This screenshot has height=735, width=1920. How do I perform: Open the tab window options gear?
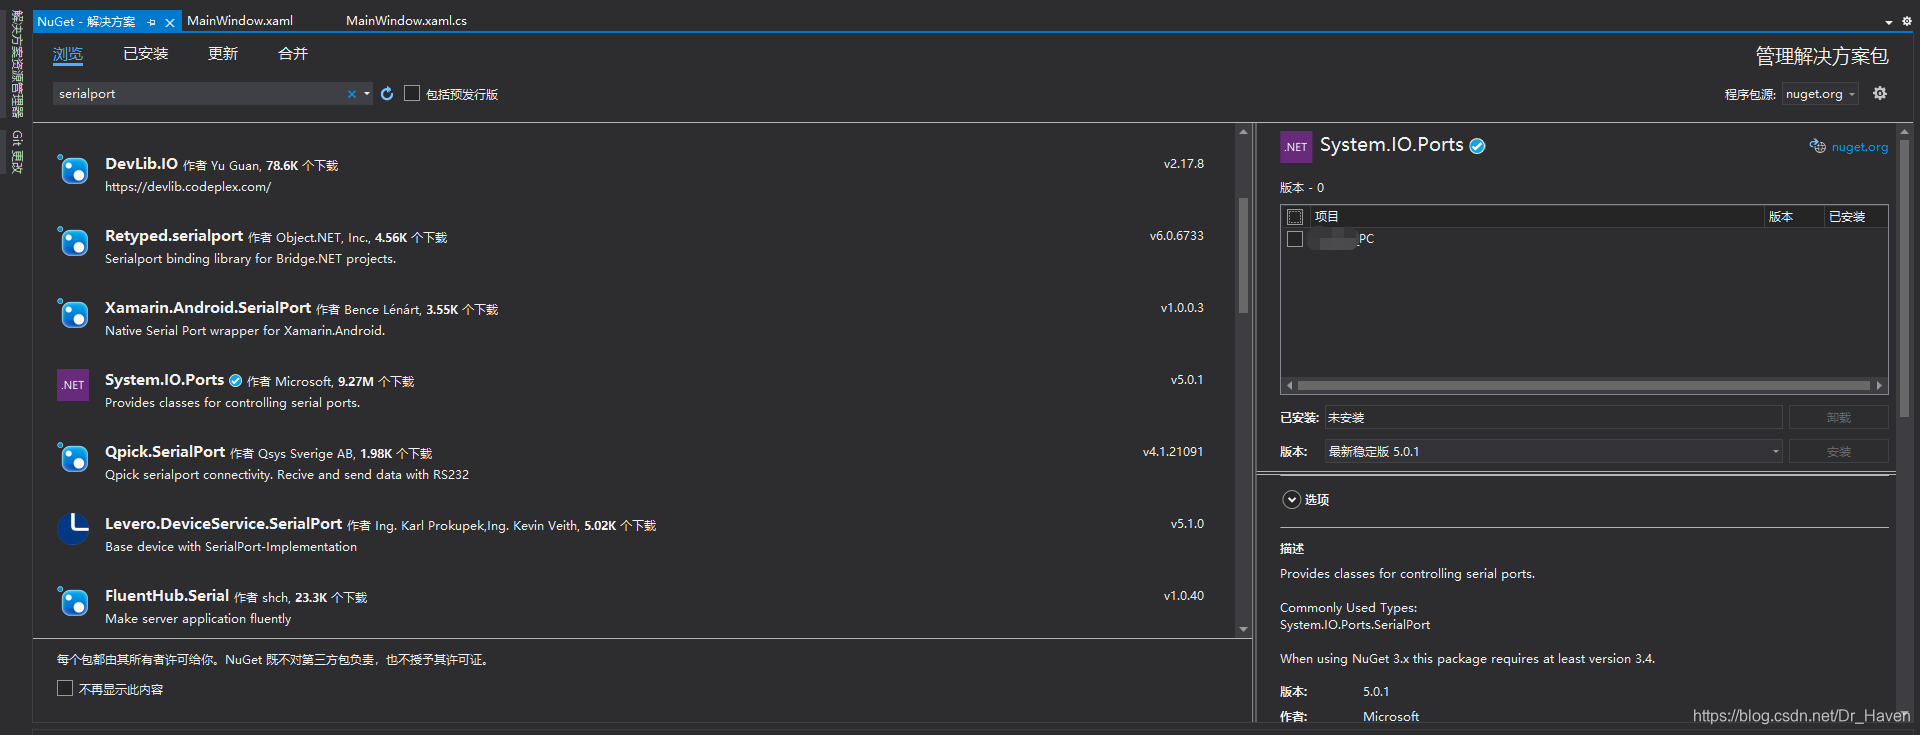point(1906,21)
